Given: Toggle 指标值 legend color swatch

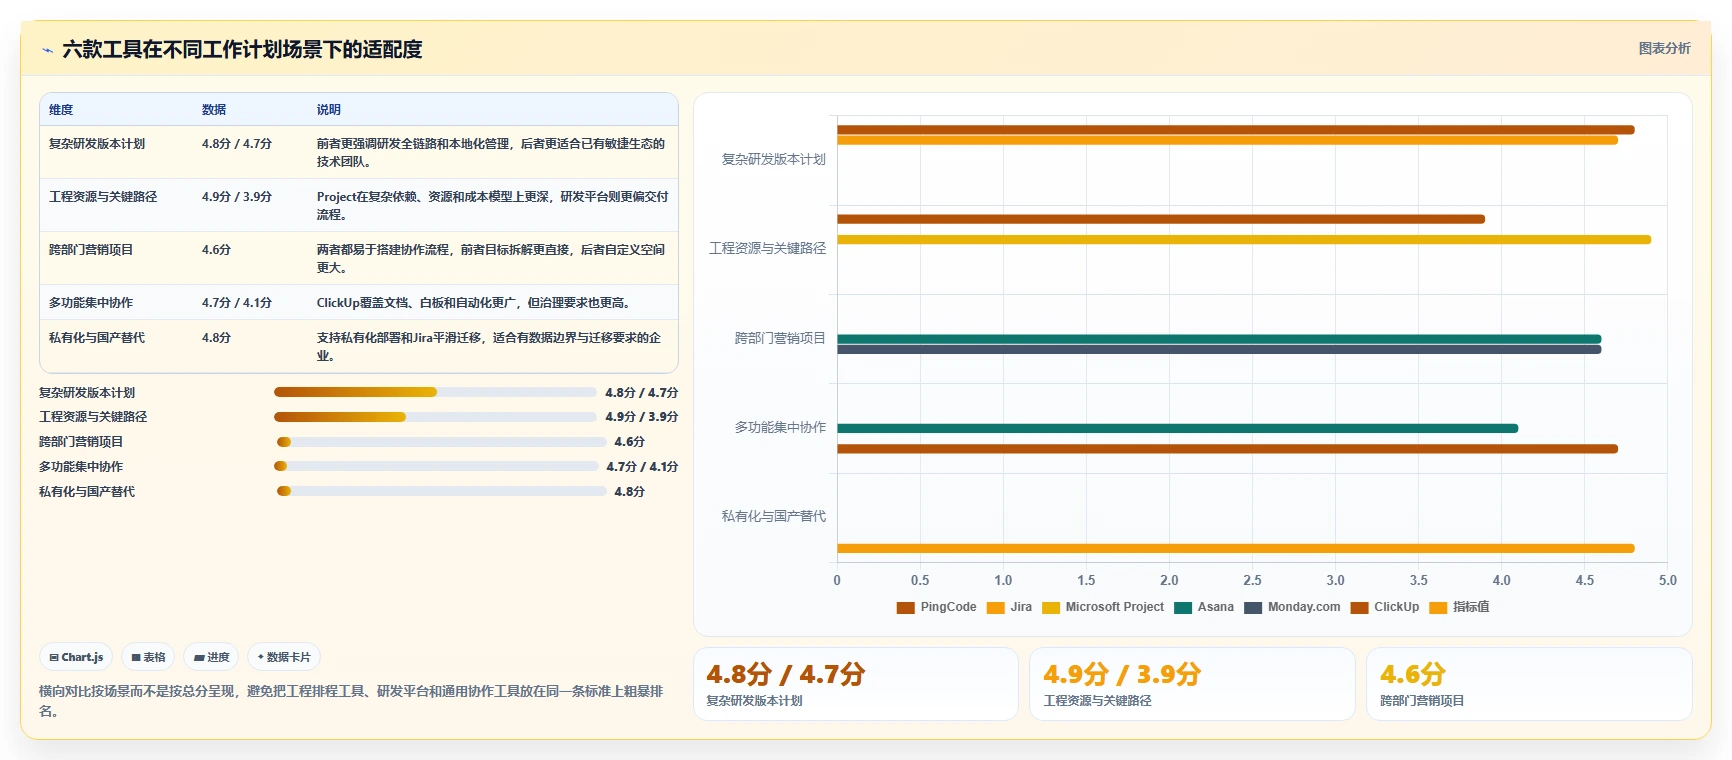Looking at the screenshot, I should click(1438, 607).
